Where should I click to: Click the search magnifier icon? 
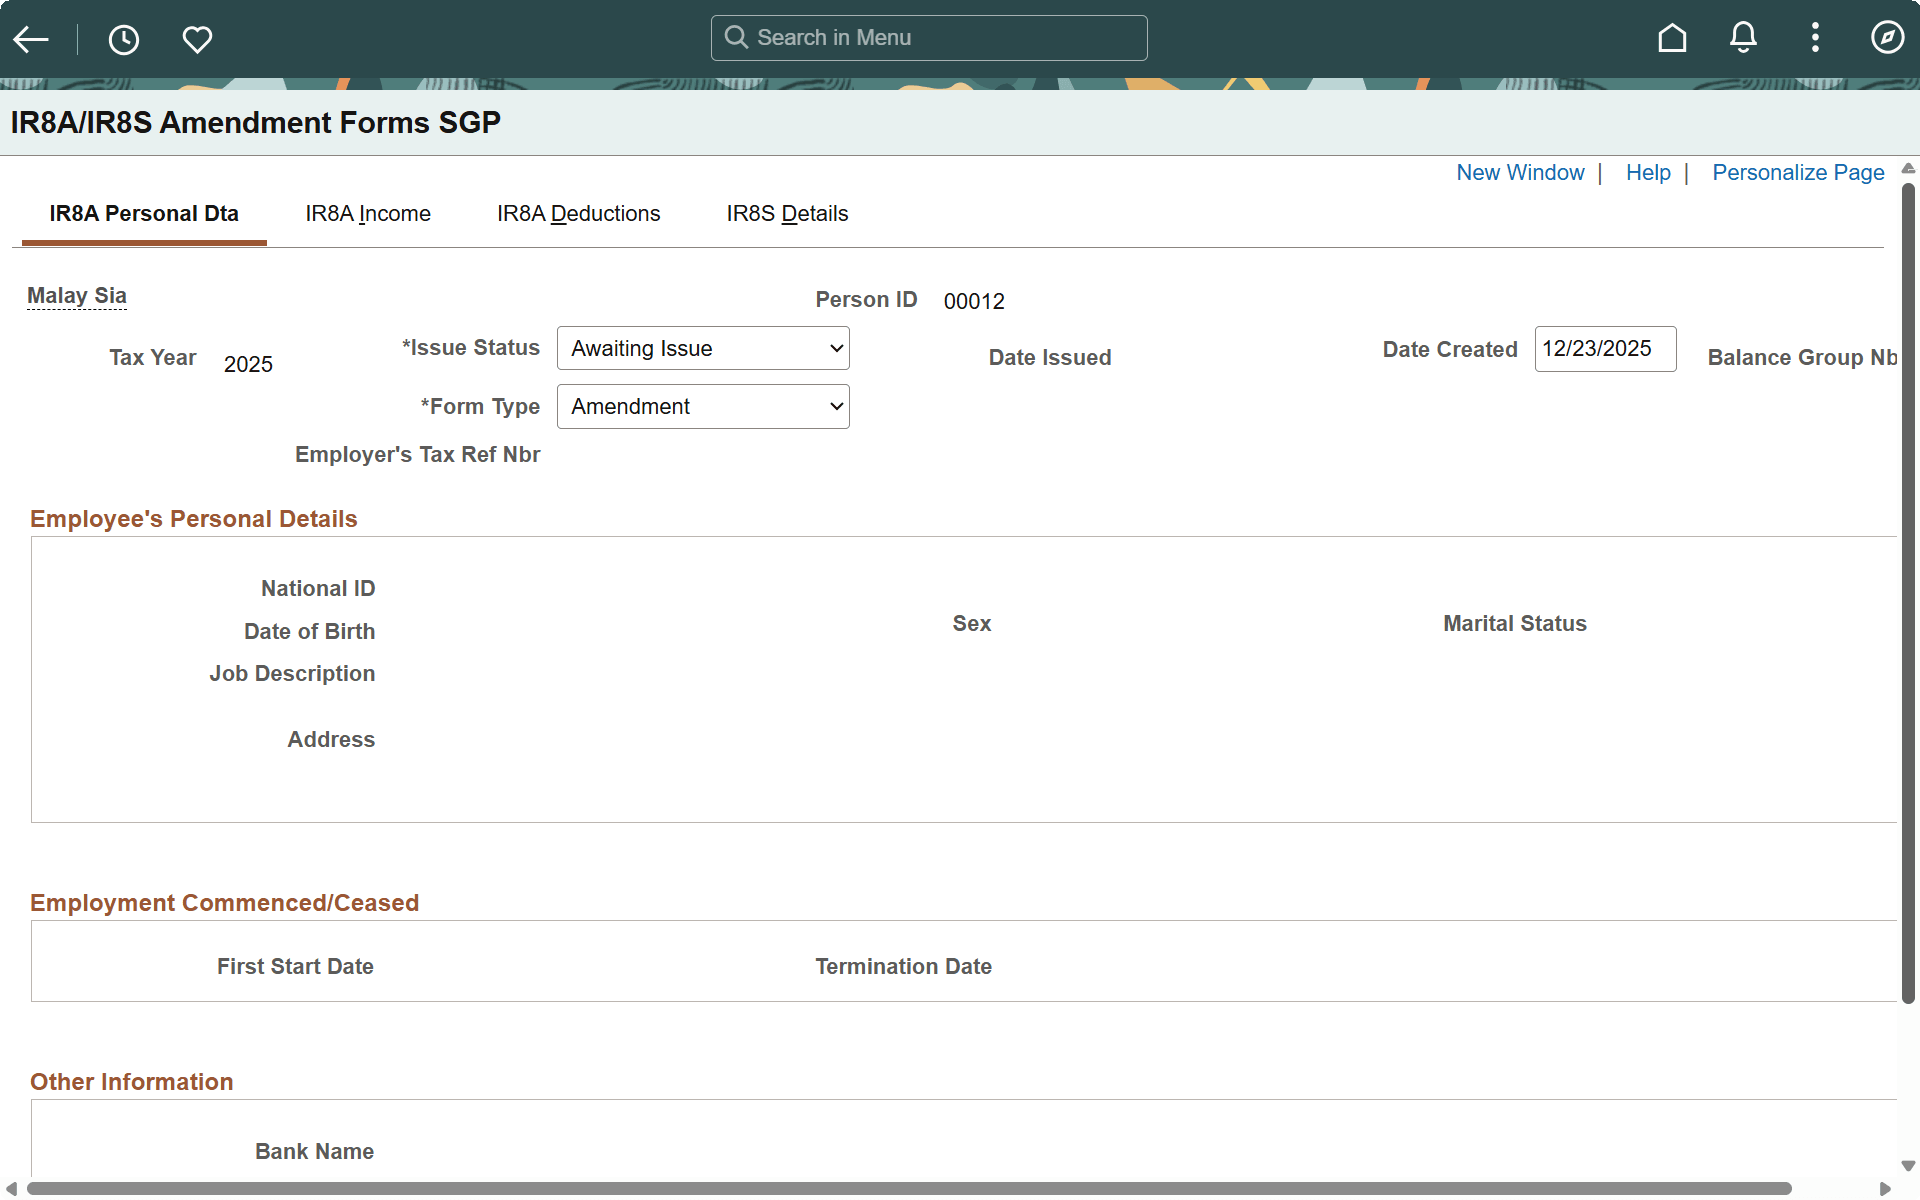pos(737,38)
